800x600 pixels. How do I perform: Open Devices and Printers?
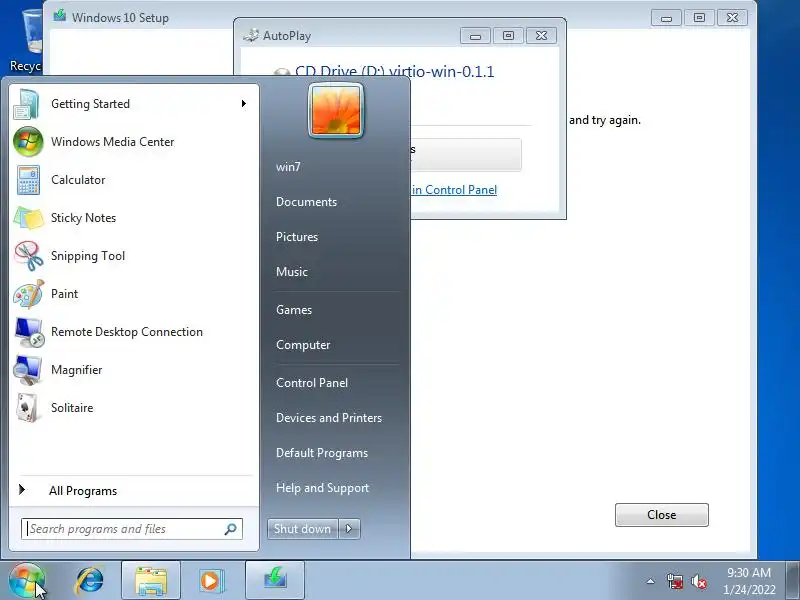click(329, 418)
